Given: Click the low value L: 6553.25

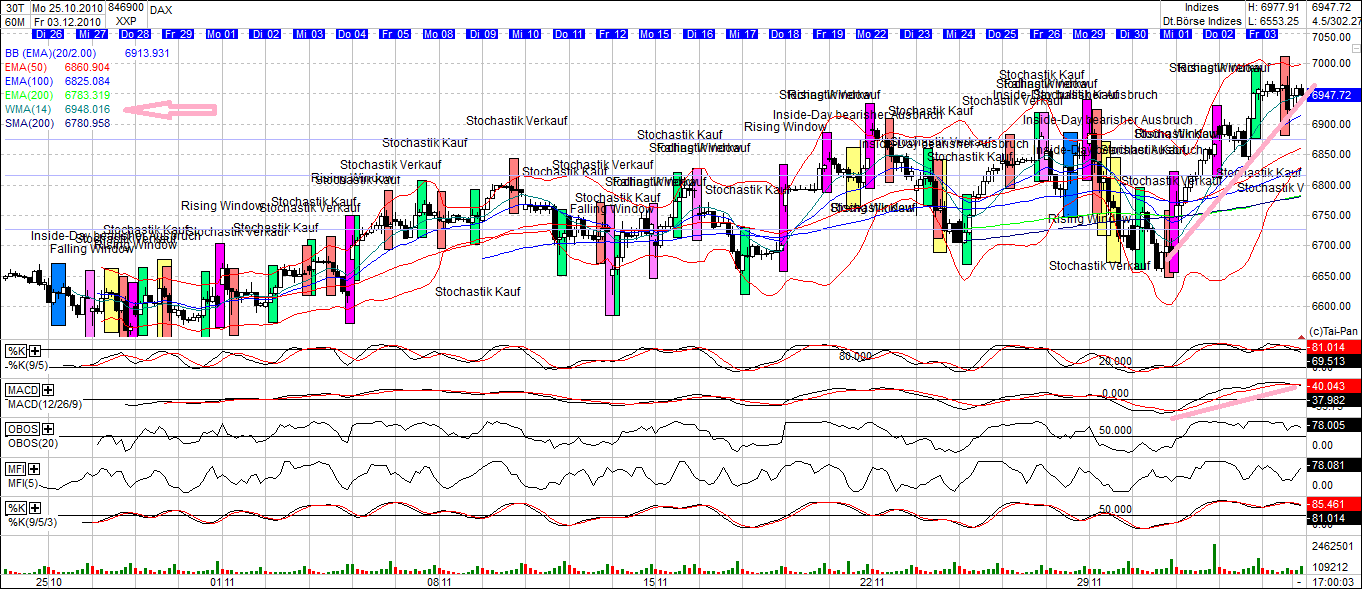Looking at the screenshot, I should coord(1273,20).
